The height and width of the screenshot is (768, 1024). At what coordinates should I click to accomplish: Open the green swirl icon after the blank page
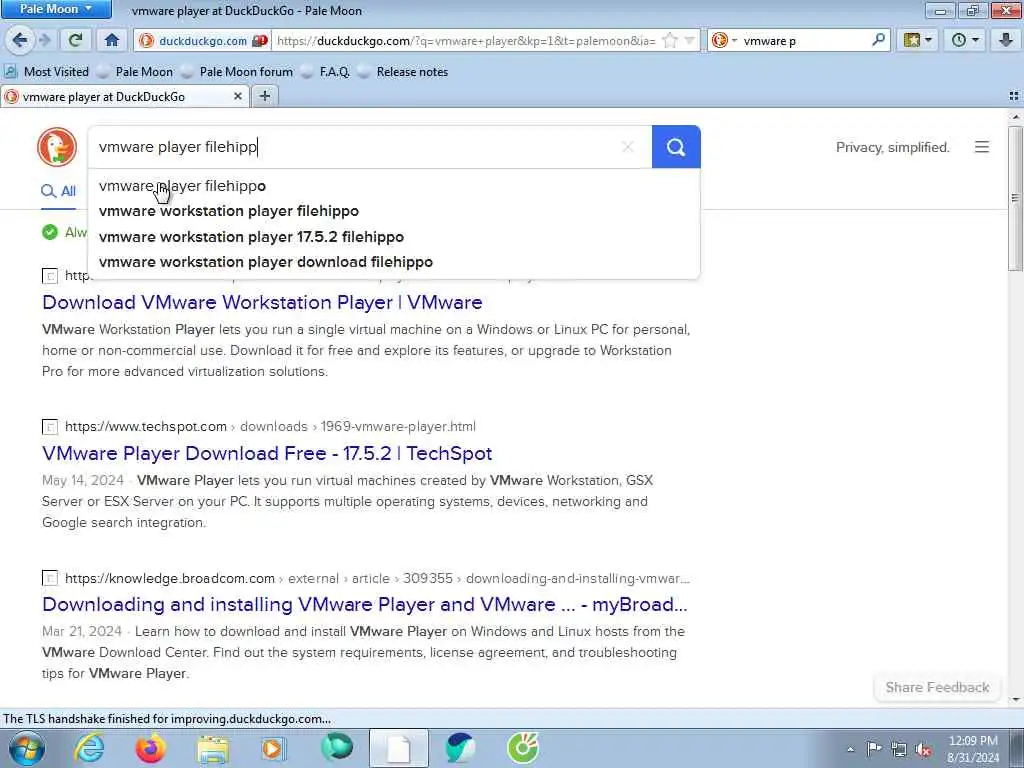[x=460, y=748]
